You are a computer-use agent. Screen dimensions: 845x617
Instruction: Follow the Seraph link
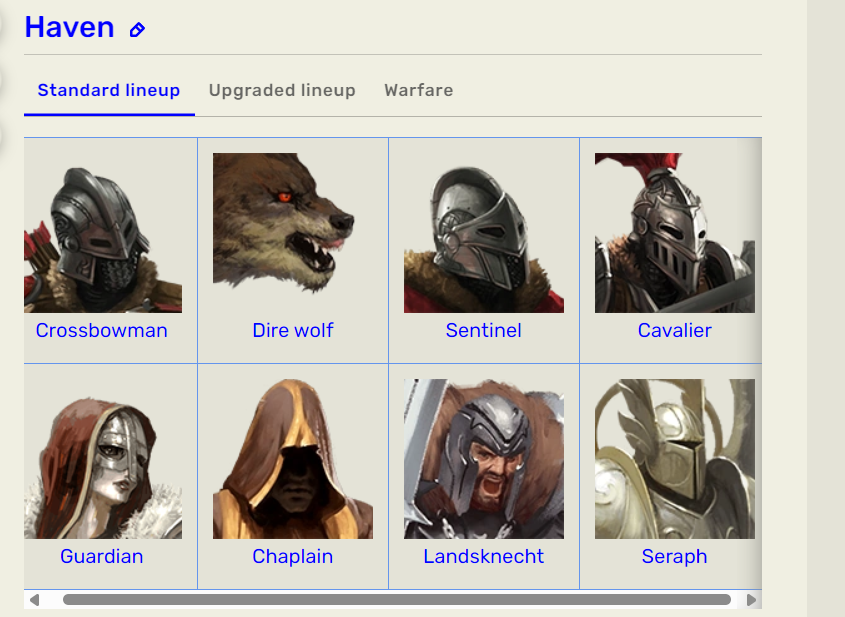click(x=675, y=556)
